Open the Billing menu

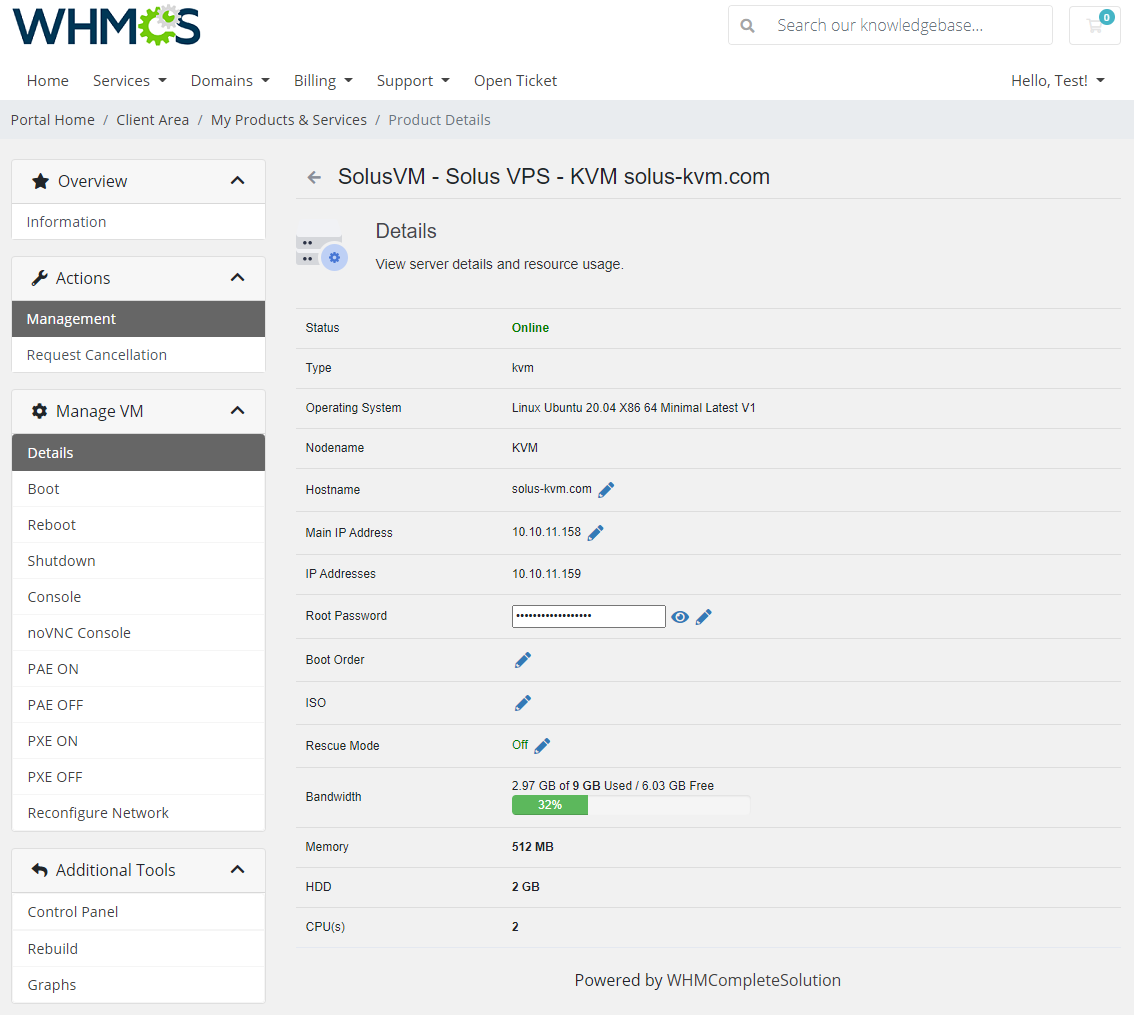[x=323, y=80]
